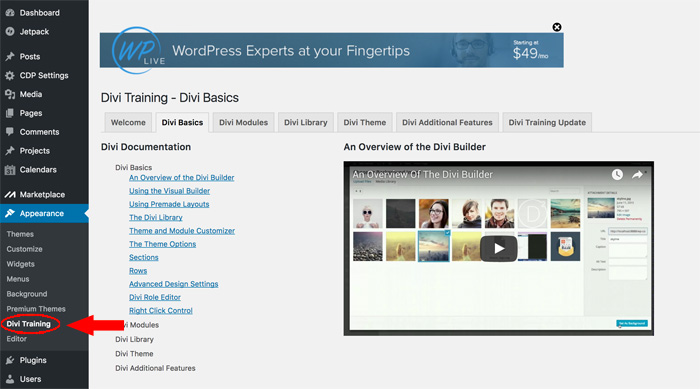Open The Divi Library link

coord(156,218)
